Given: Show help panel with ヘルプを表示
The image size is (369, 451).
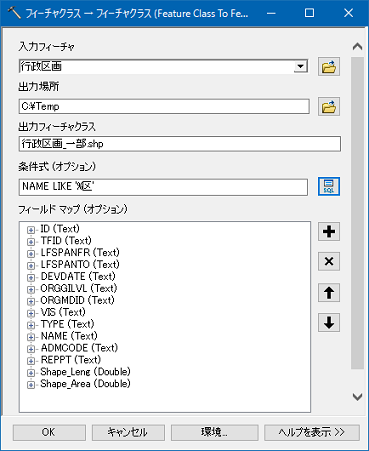Looking at the screenshot, I should pyautogui.click(x=312, y=432).
